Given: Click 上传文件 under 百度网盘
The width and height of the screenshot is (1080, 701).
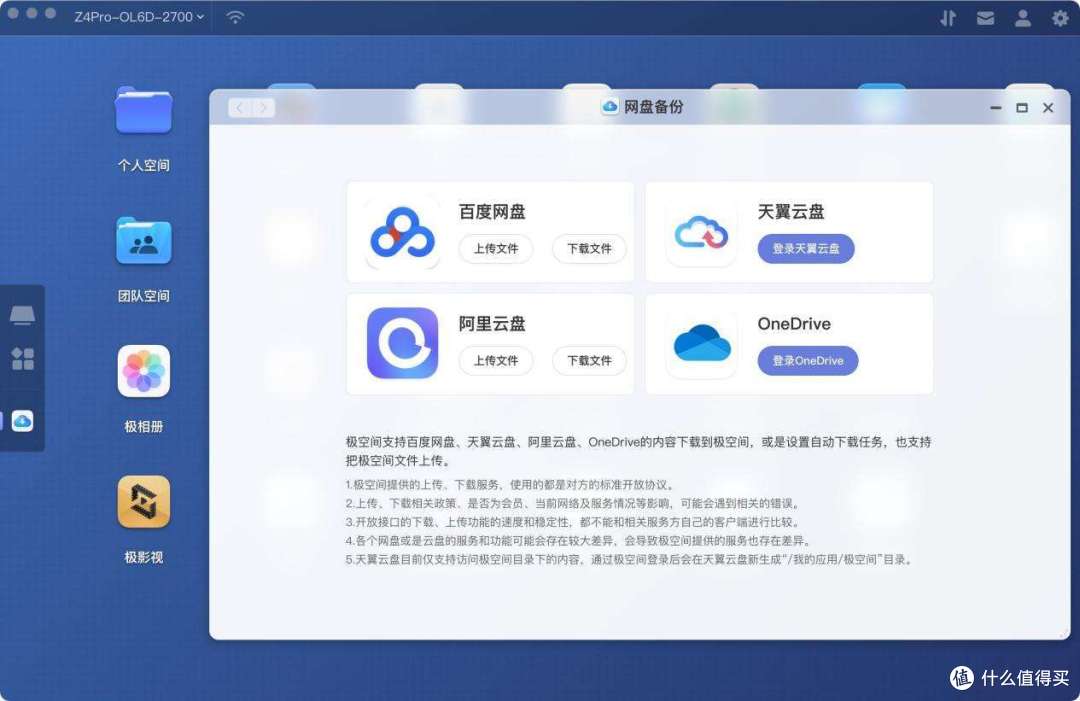Looking at the screenshot, I should 496,249.
